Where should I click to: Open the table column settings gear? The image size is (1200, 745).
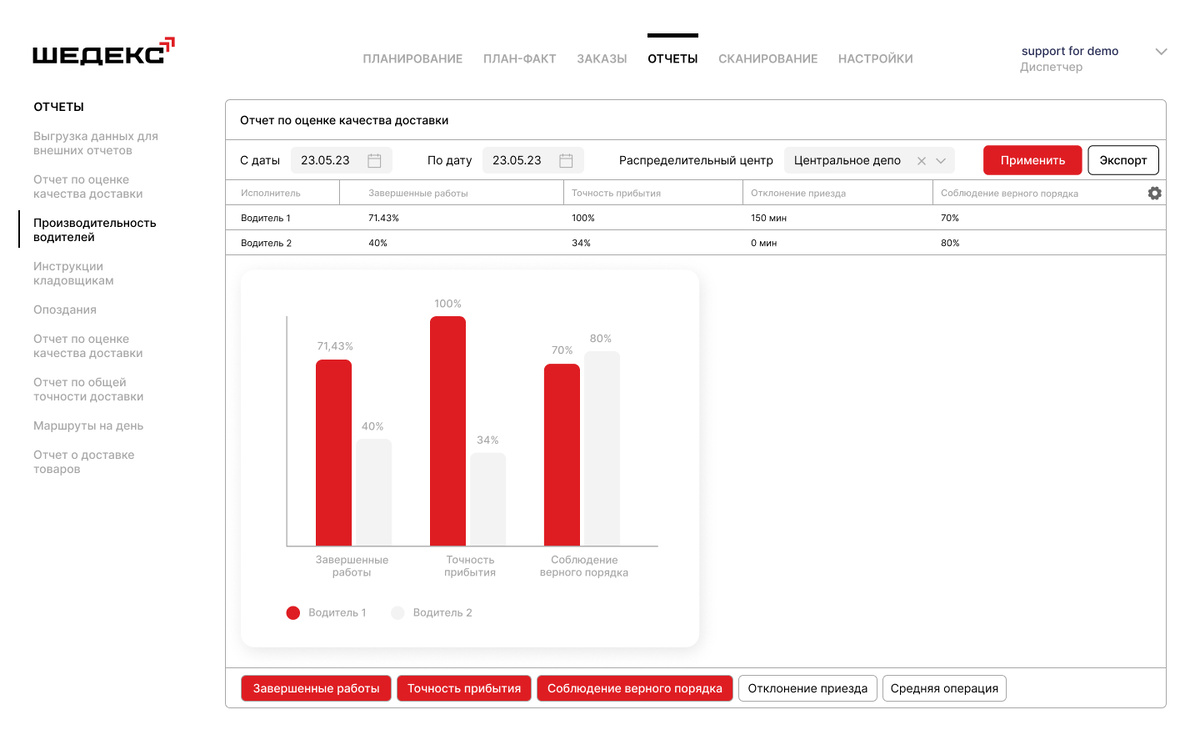(1154, 193)
